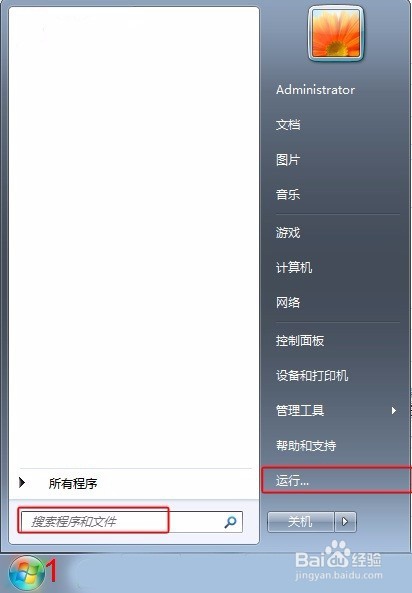Open 网络 Network
412x593 pixels.
[x=288, y=303]
